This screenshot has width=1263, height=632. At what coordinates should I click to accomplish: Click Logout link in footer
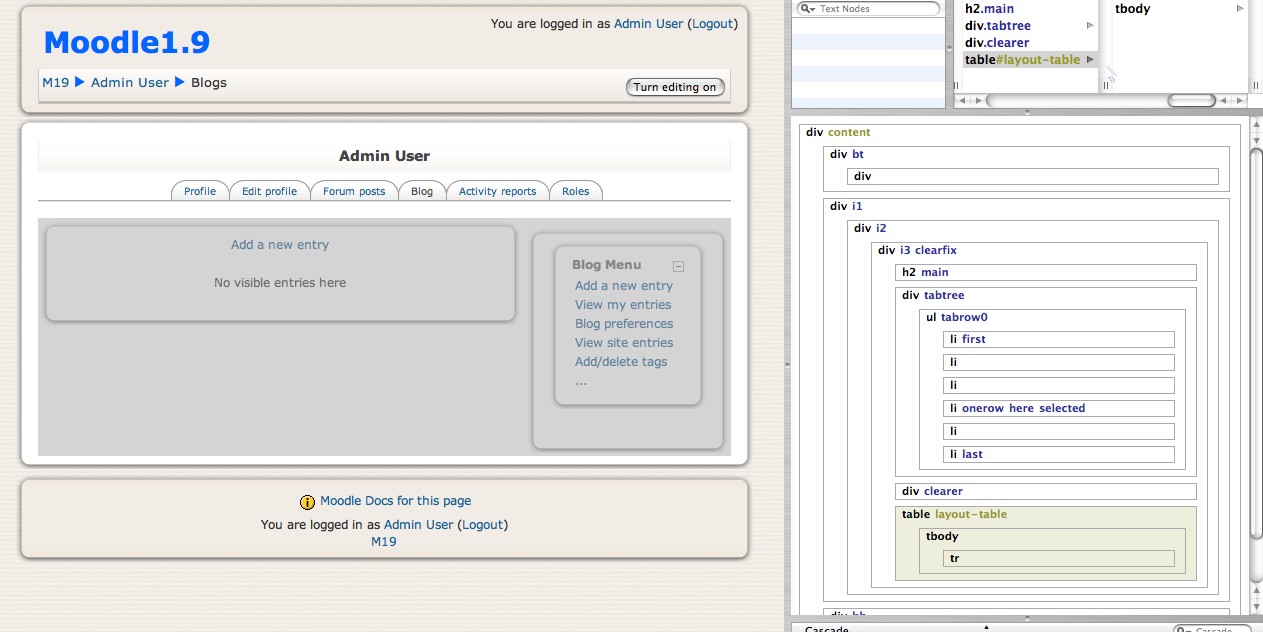[483, 524]
